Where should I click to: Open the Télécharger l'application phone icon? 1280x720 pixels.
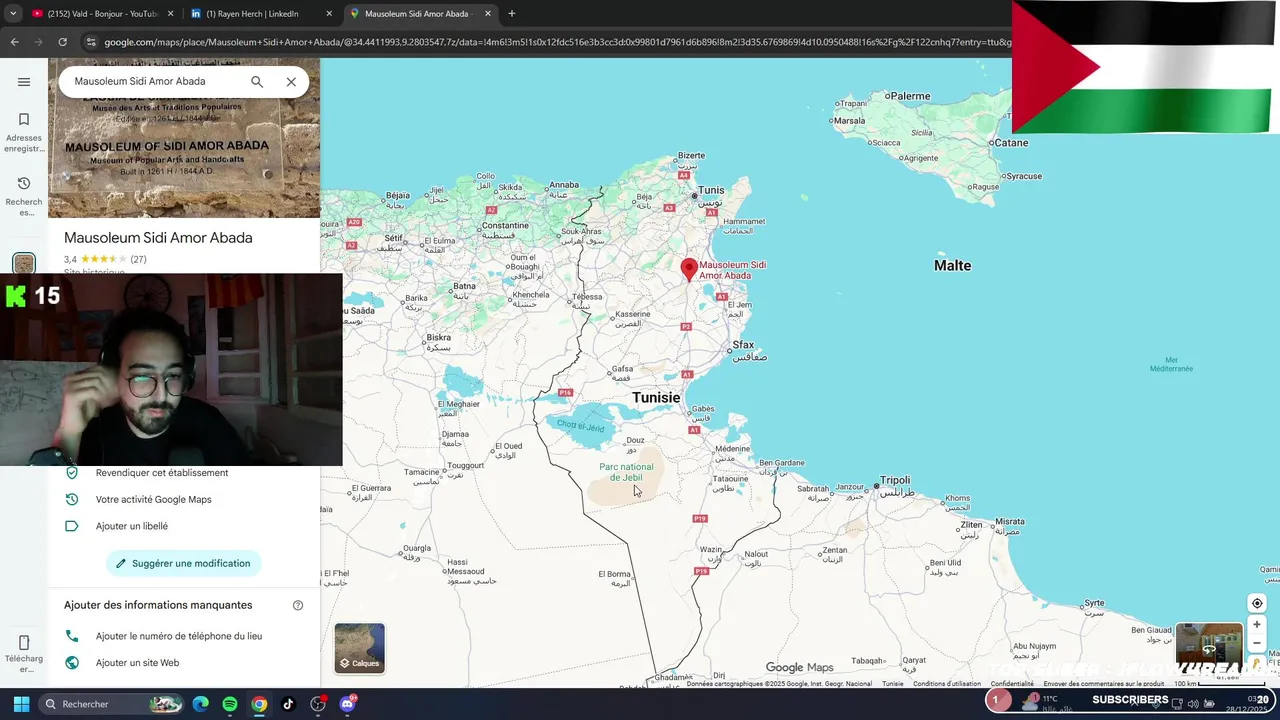24,652
